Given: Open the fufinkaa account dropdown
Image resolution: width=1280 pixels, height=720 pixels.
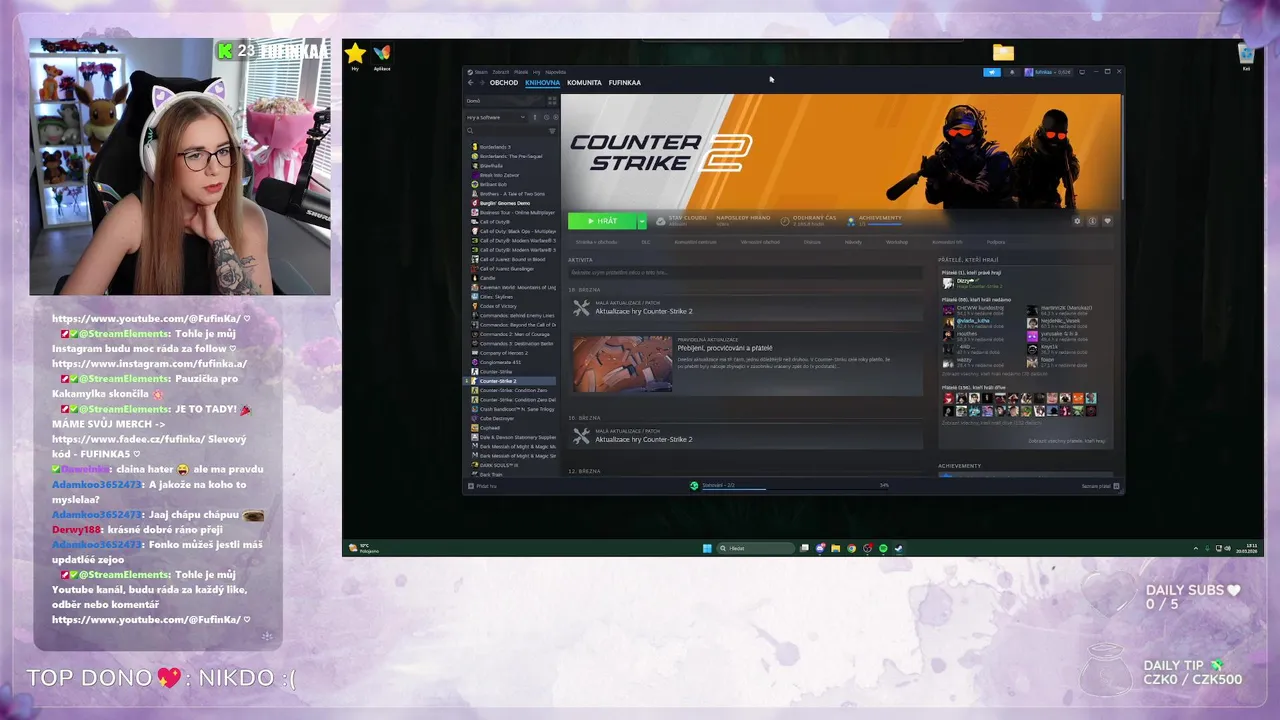Looking at the screenshot, I should tap(1048, 72).
